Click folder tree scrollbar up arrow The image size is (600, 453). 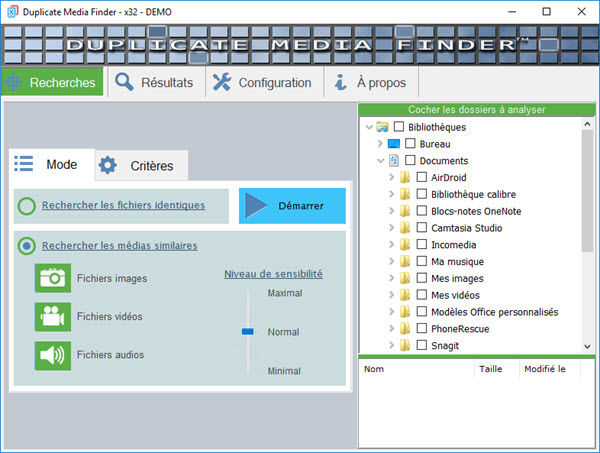point(587,124)
